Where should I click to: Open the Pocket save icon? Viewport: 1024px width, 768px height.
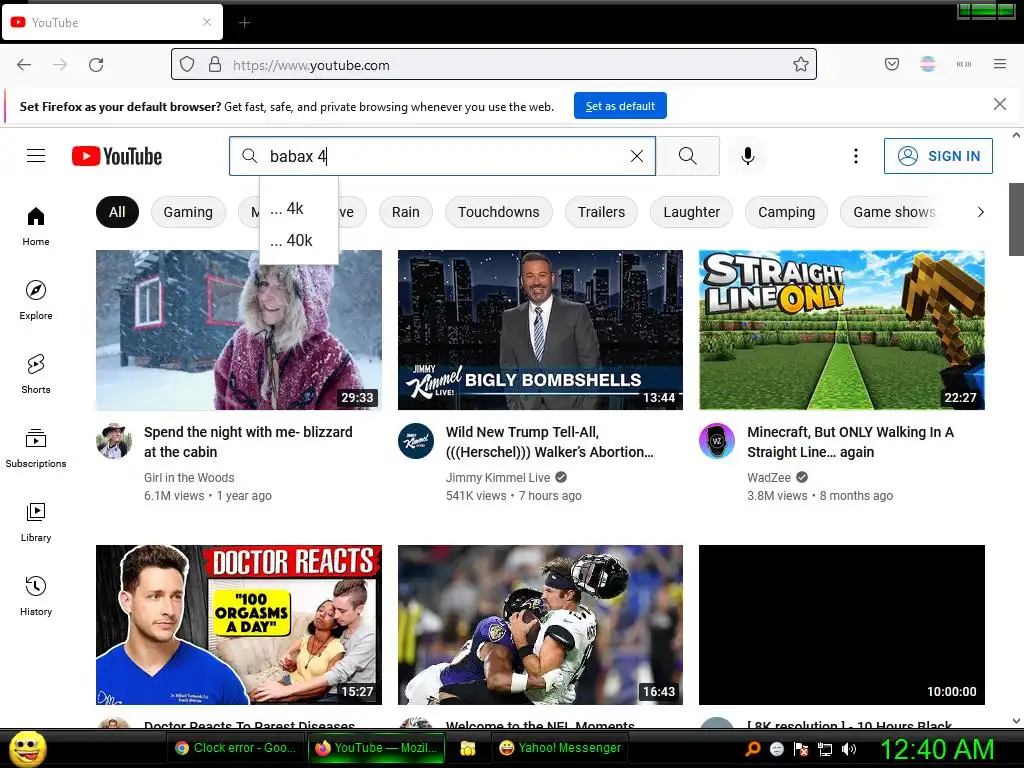[x=892, y=64]
